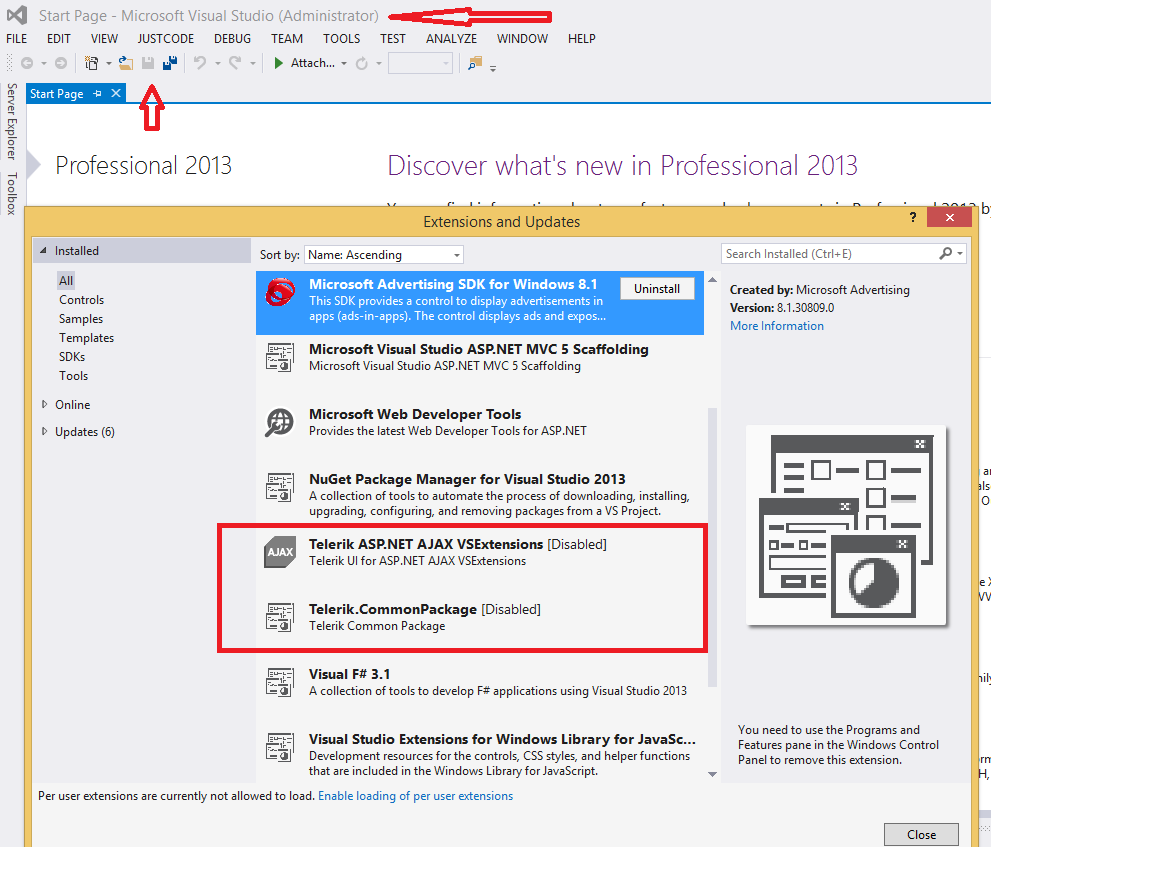1152x876 pixels.
Task: Click the dialog help question mark
Action: tap(912, 218)
